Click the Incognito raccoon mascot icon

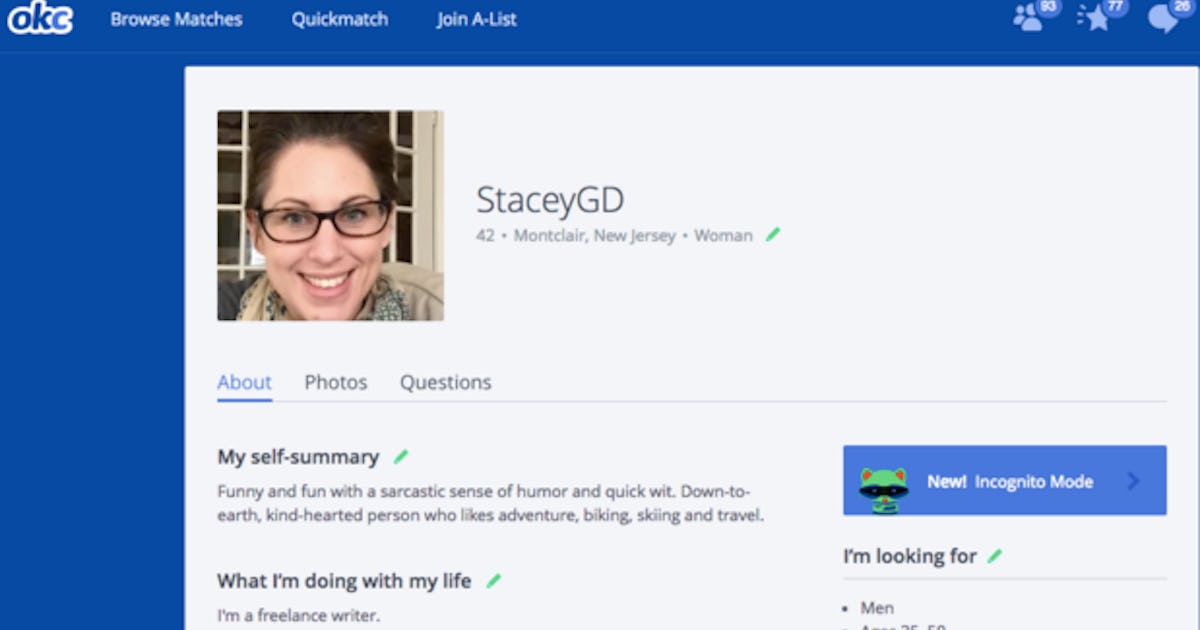883,482
